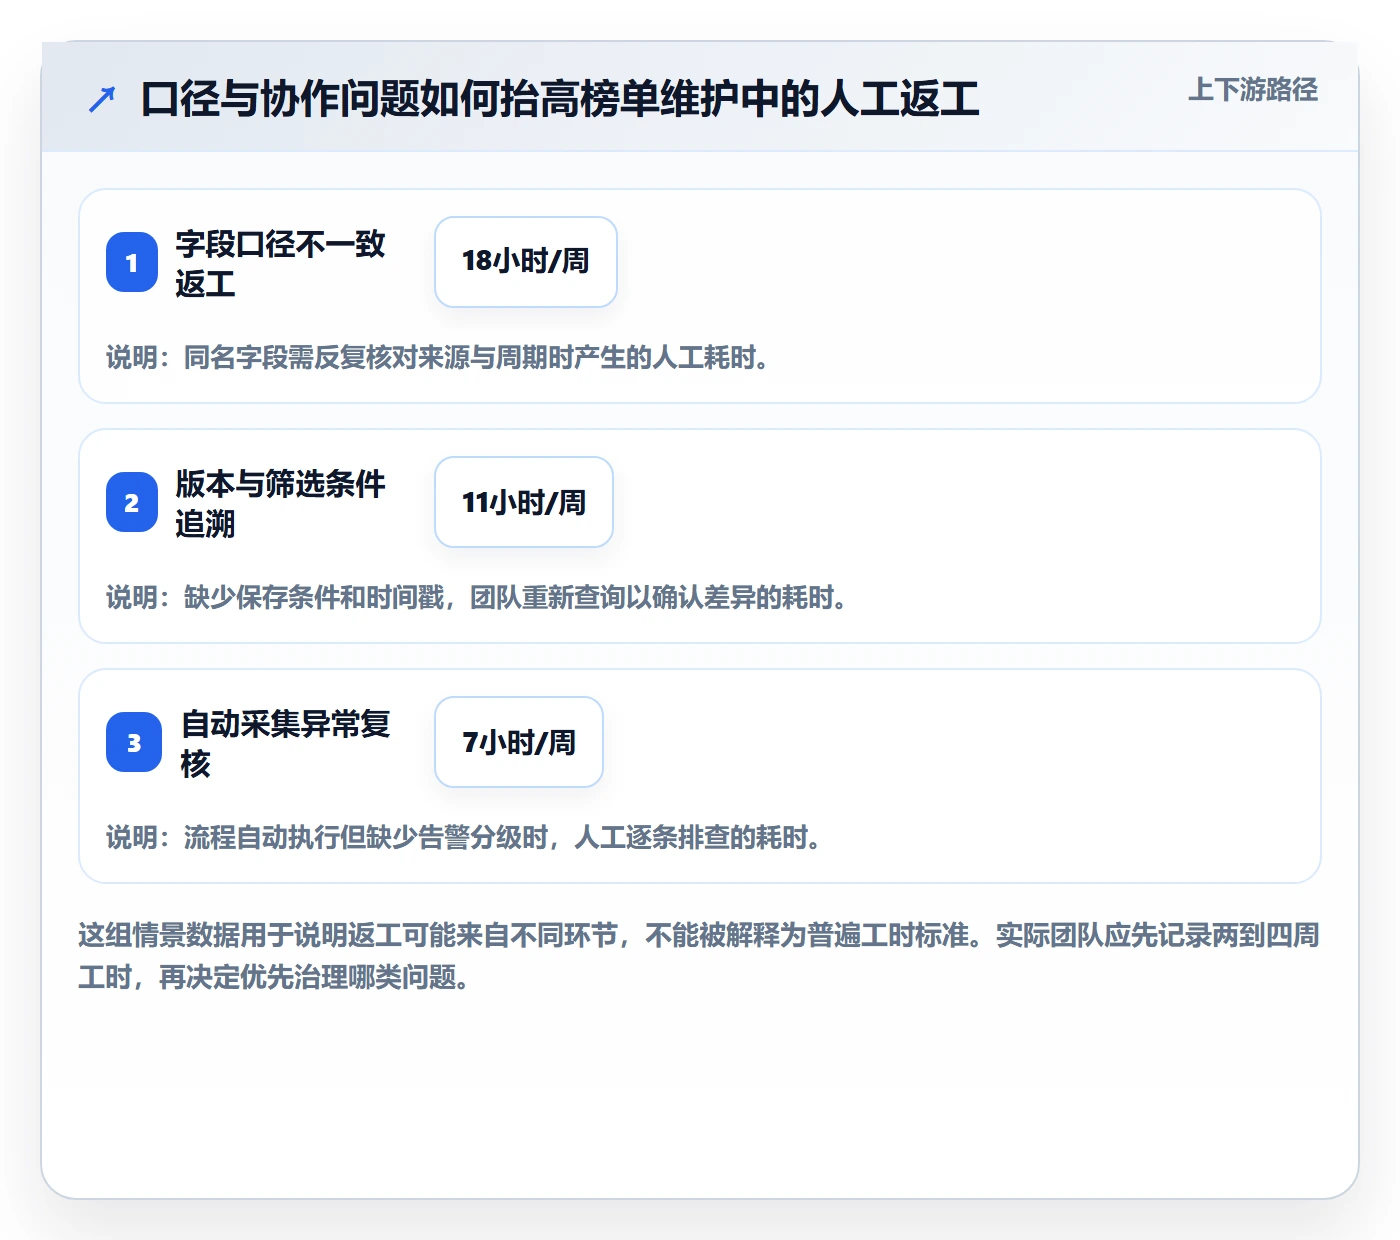
Task: Click the number 3 badge
Action: click(x=134, y=742)
